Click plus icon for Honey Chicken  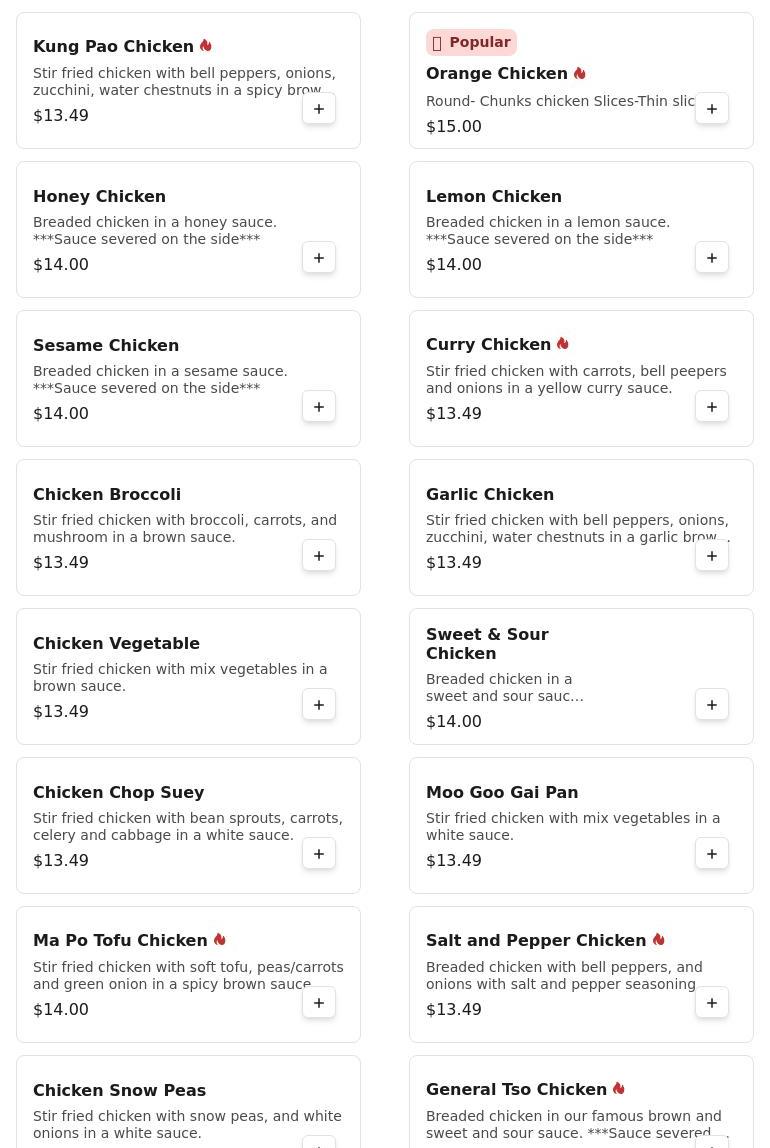[319, 258]
